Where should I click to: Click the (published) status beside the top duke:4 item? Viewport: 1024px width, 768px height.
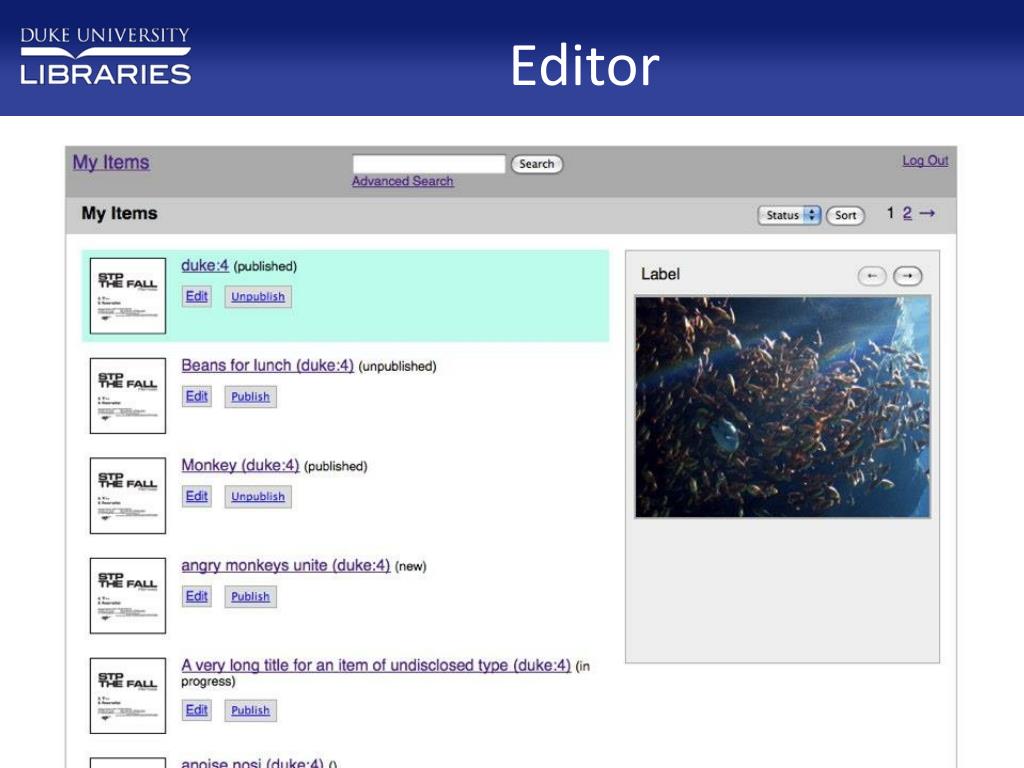pos(265,266)
